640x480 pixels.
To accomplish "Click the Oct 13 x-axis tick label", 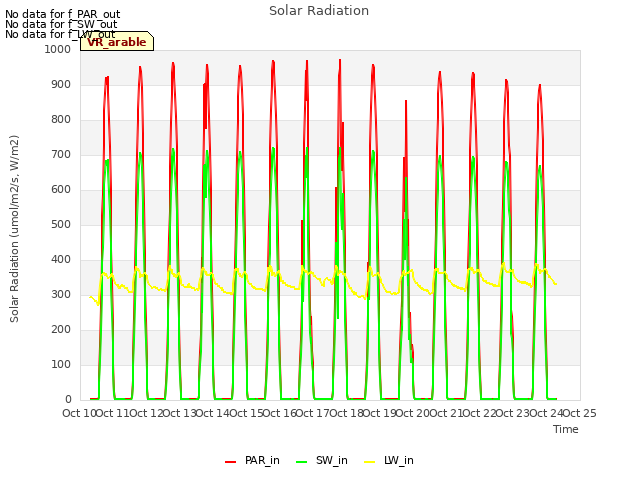I will [x=179, y=413].
